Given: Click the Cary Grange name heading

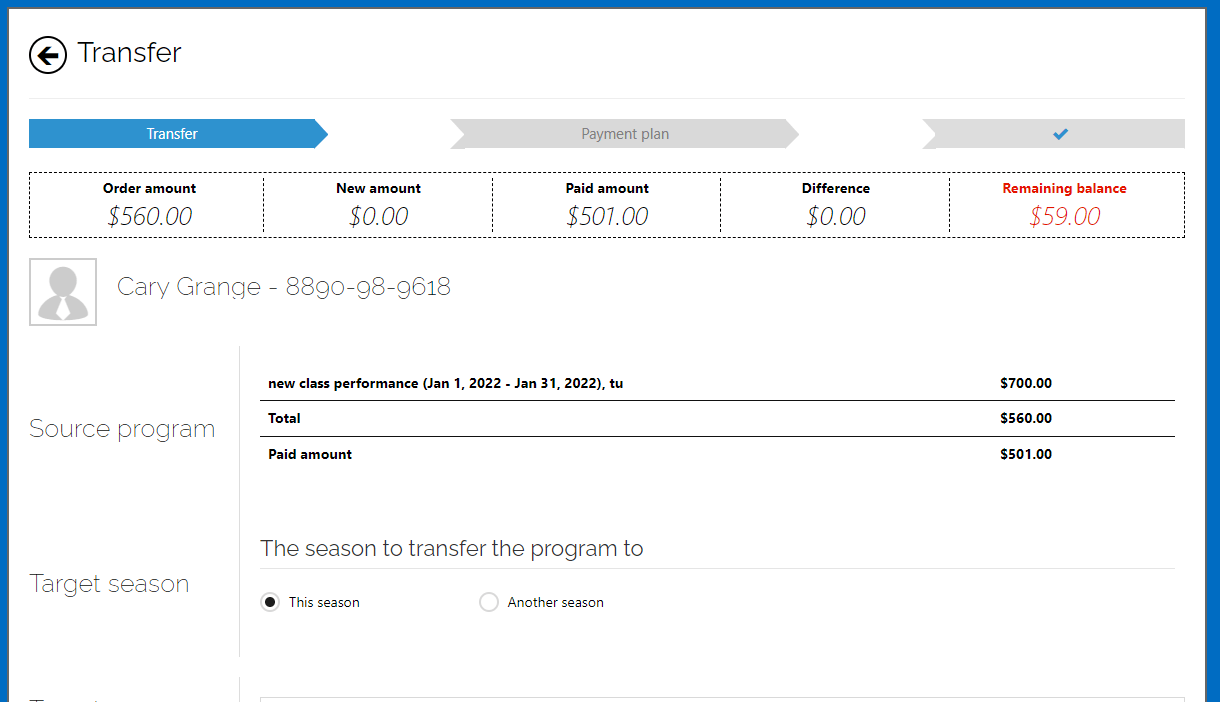Looking at the screenshot, I should pyautogui.click(x=284, y=287).
